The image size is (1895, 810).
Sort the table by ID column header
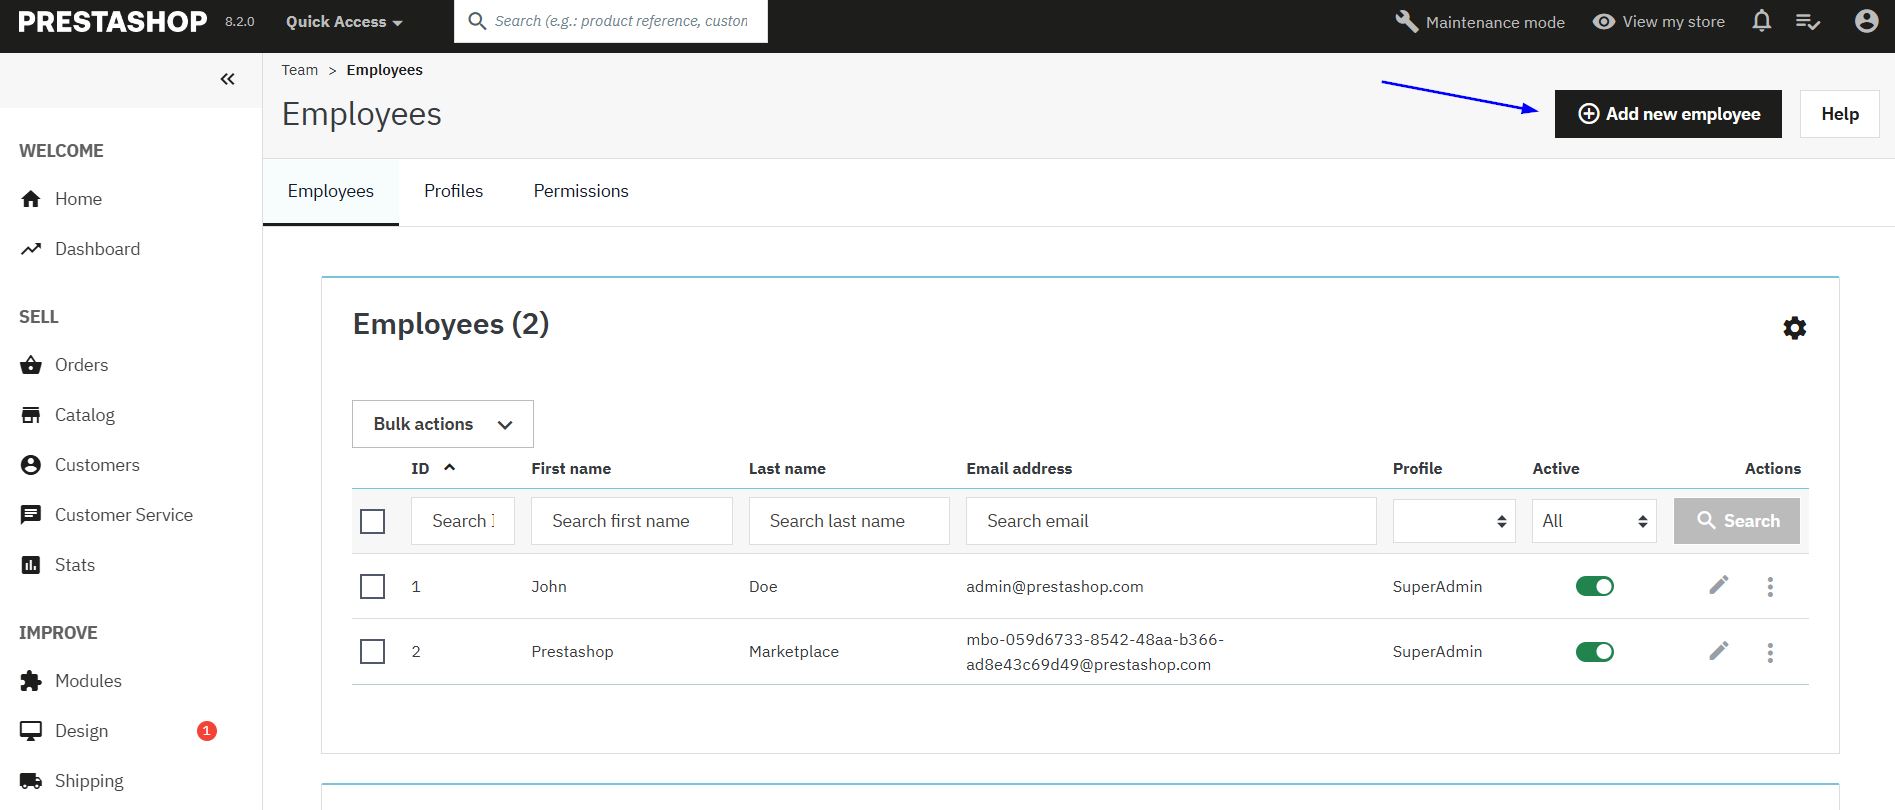421,468
